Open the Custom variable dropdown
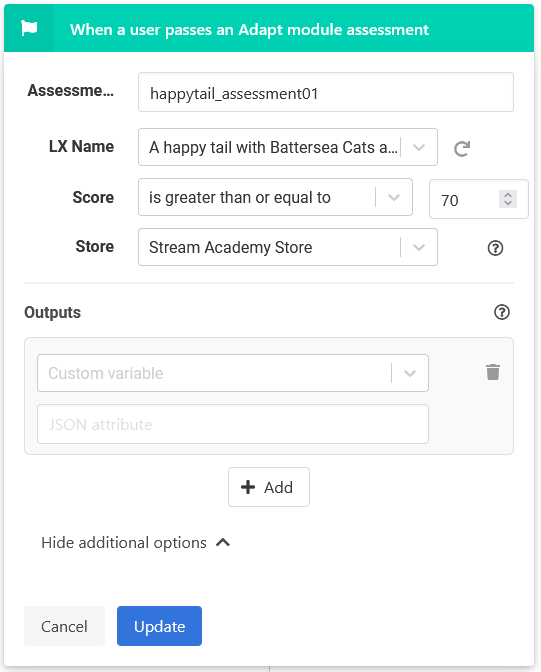The width and height of the screenshot is (541, 672). [x=410, y=373]
